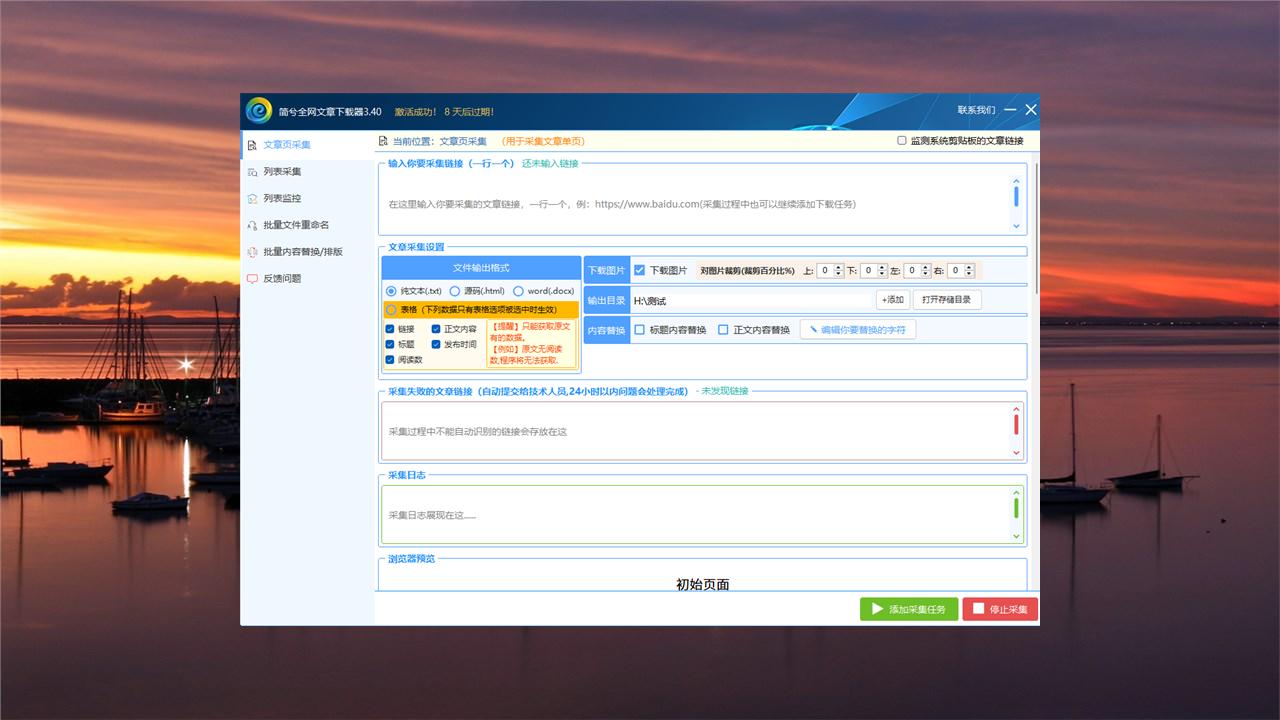Uncheck the 下载图片 checkbox
The height and width of the screenshot is (720, 1280).
pyautogui.click(x=640, y=270)
